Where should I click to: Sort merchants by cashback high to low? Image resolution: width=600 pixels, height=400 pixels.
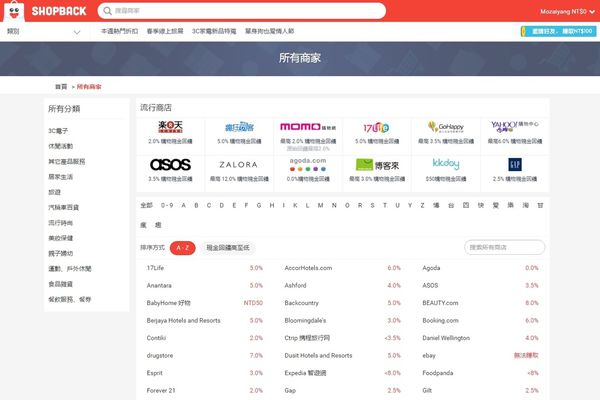point(228,248)
